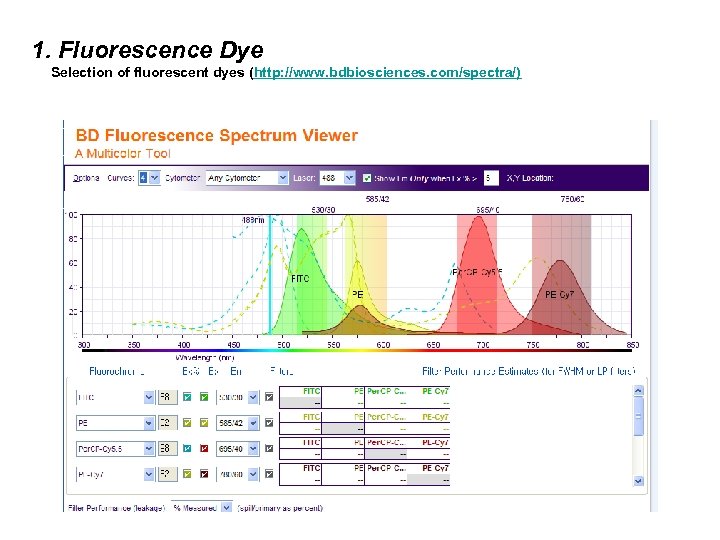Click the 488nm laser line label on the graph
Viewport: 720px width, 540px height.
point(253,220)
